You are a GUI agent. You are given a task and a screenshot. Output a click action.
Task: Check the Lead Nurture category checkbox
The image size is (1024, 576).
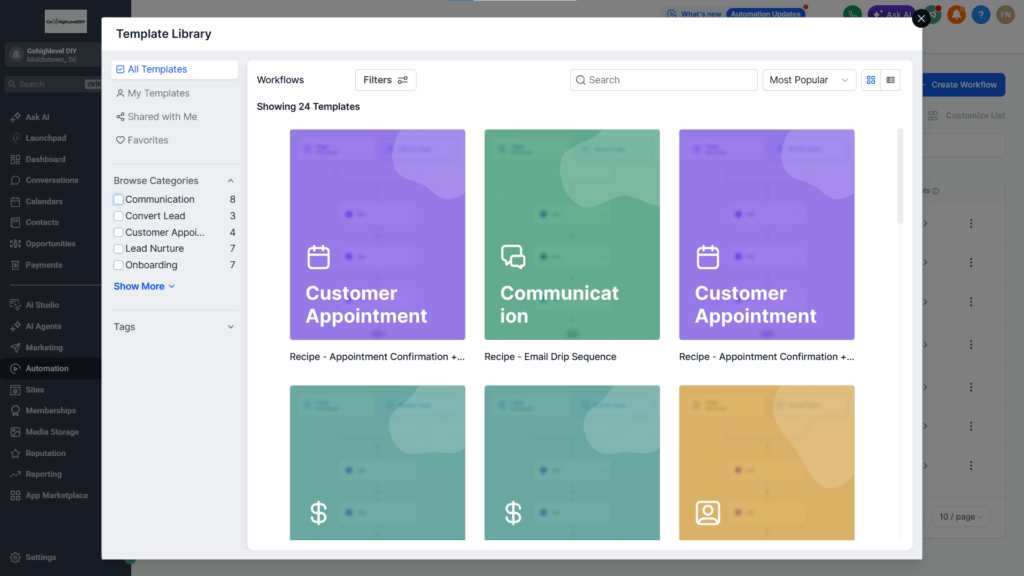click(118, 248)
